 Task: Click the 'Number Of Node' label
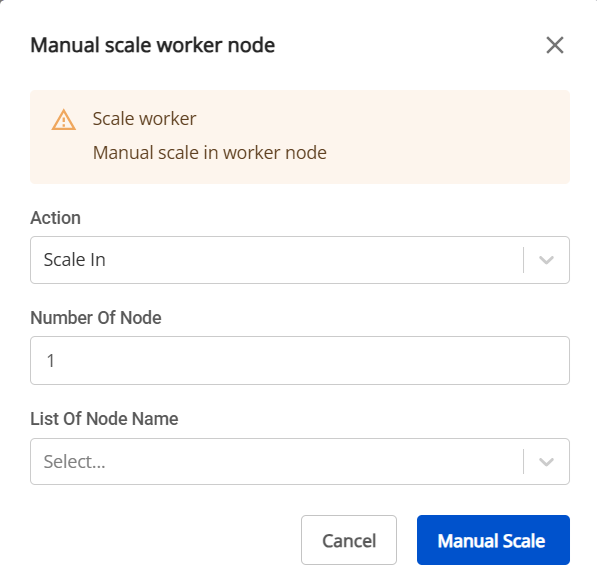tap(96, 318)
